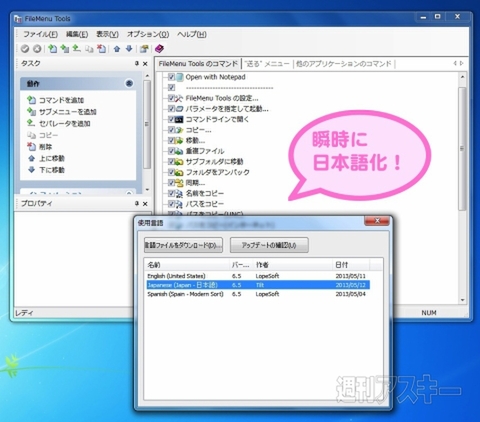Toggle the separator line checkbox
This screenshot has width=480, height=422.
(x=171, y=88)
